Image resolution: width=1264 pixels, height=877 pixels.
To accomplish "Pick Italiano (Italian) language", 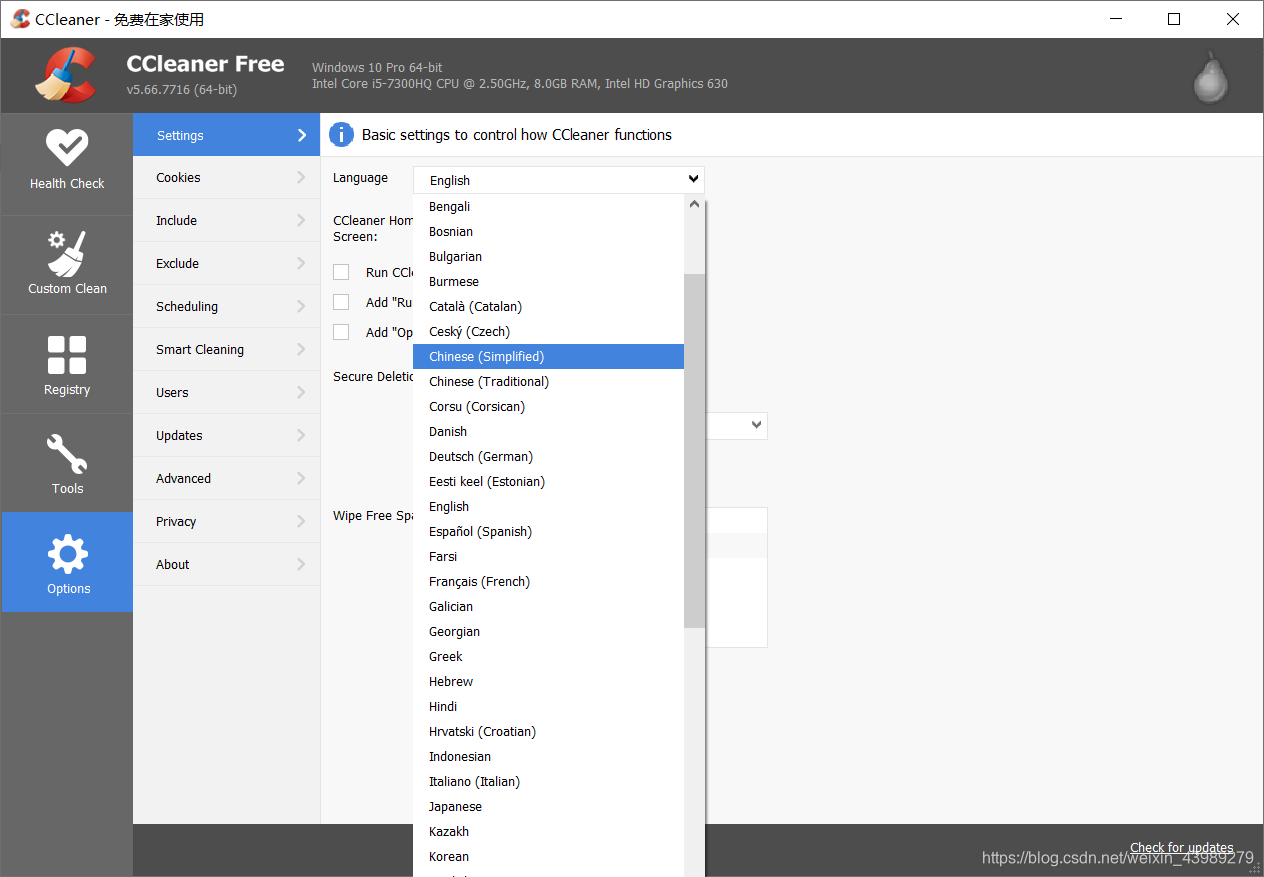I will [548, 782].
